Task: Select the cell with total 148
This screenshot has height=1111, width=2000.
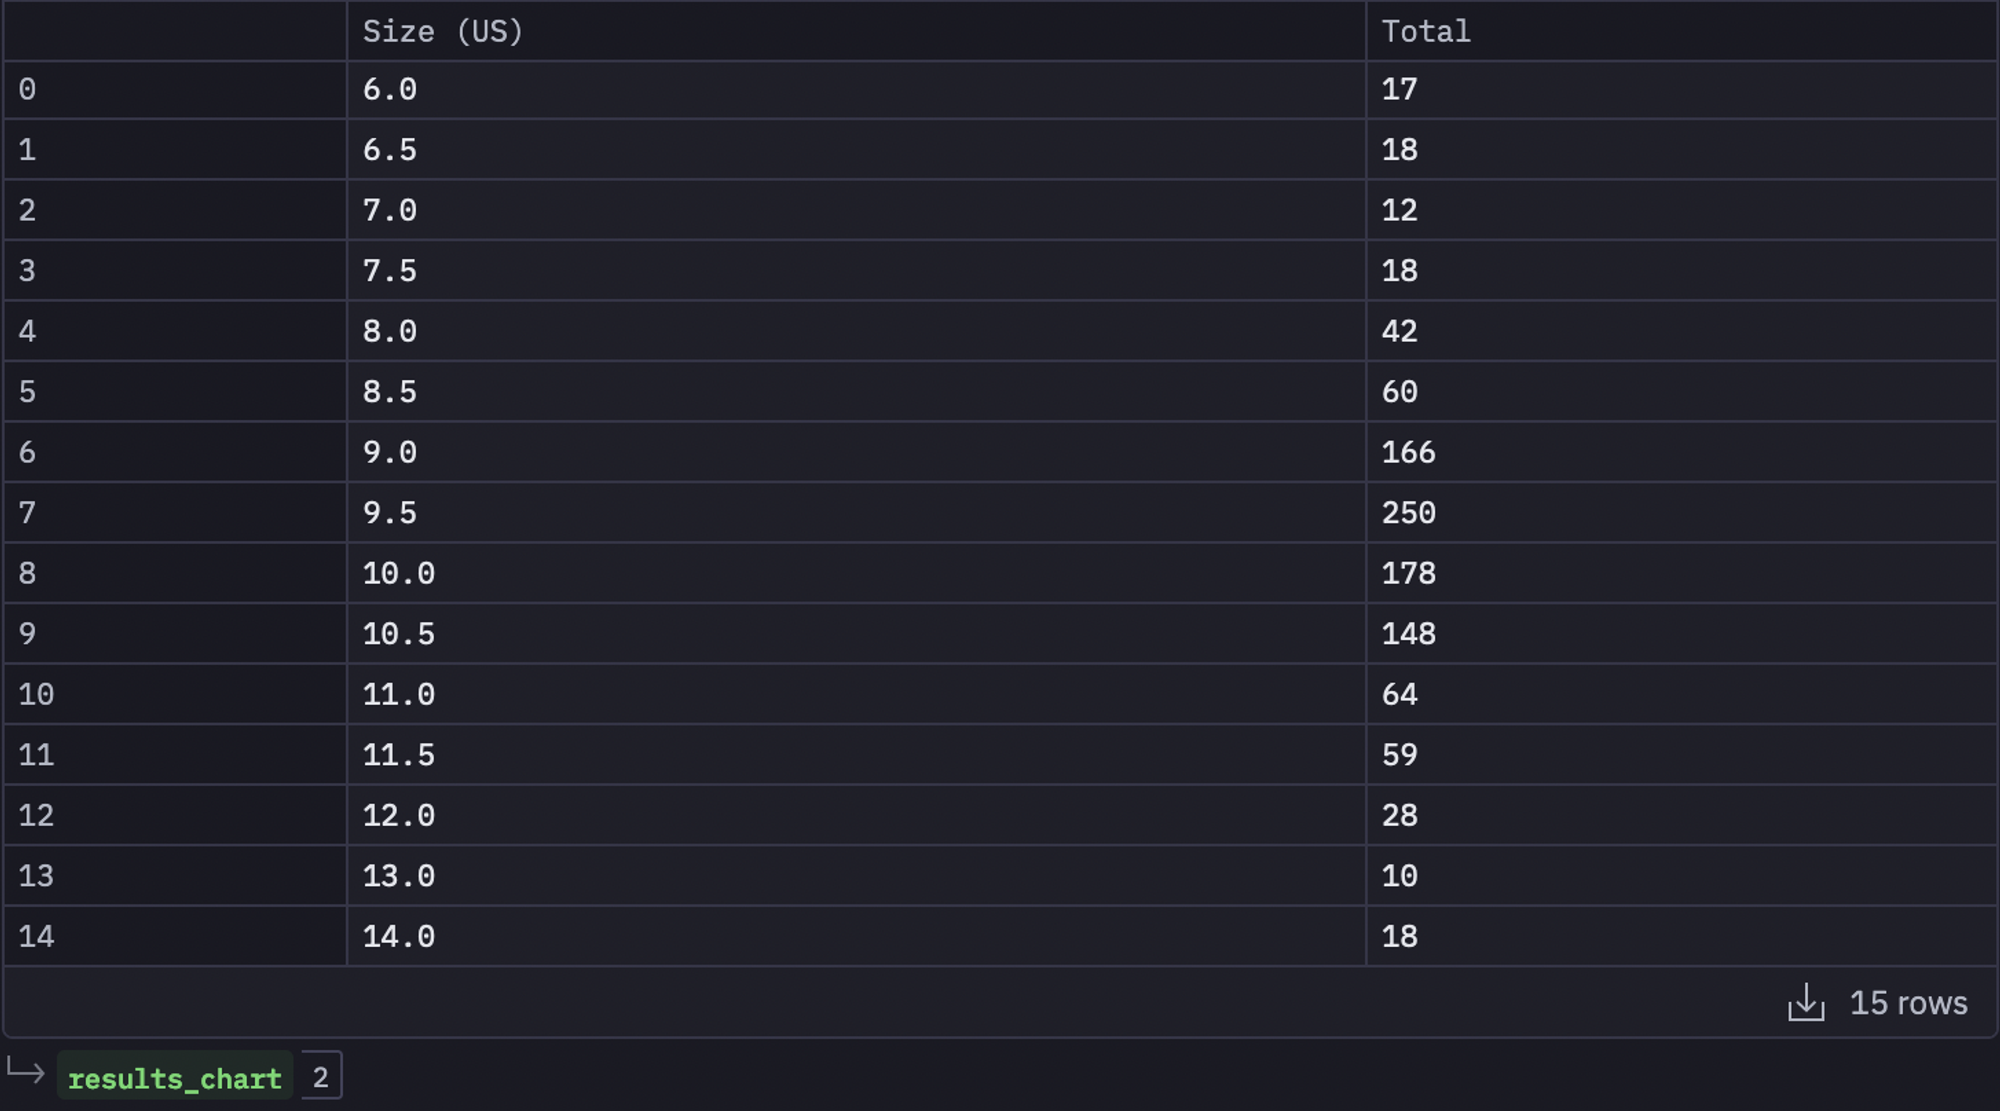Action: pos(1682,634)
